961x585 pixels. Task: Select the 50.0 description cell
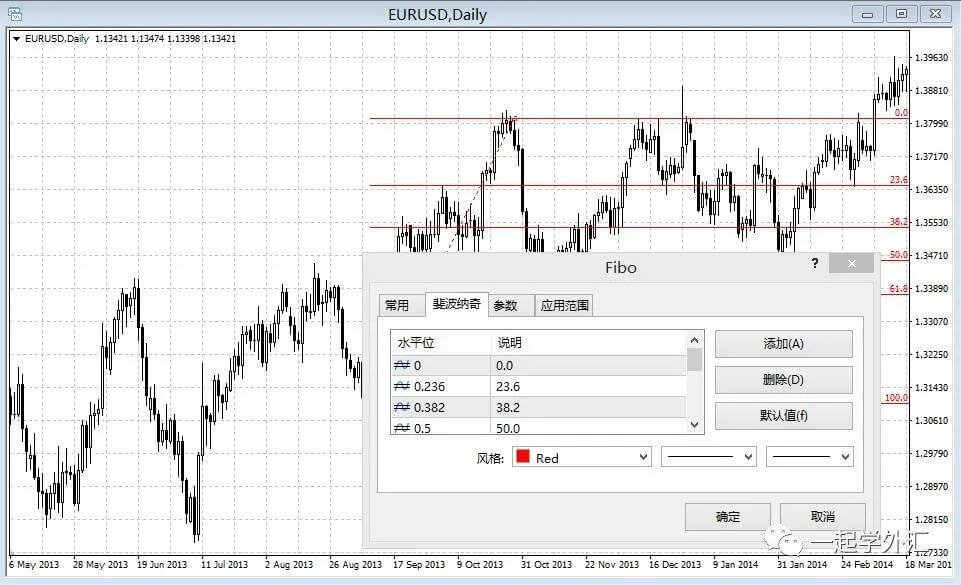[589, 427]
